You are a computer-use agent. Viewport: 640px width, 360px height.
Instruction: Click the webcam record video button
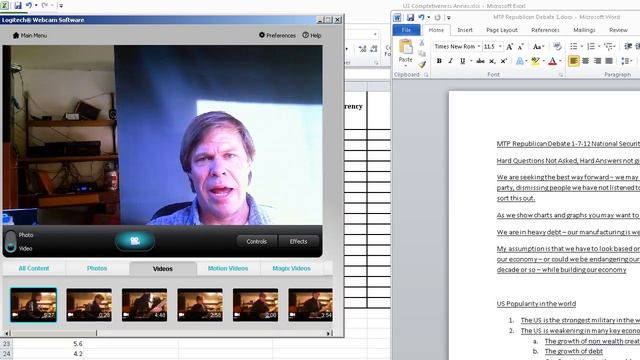click(x=135, y=241)
